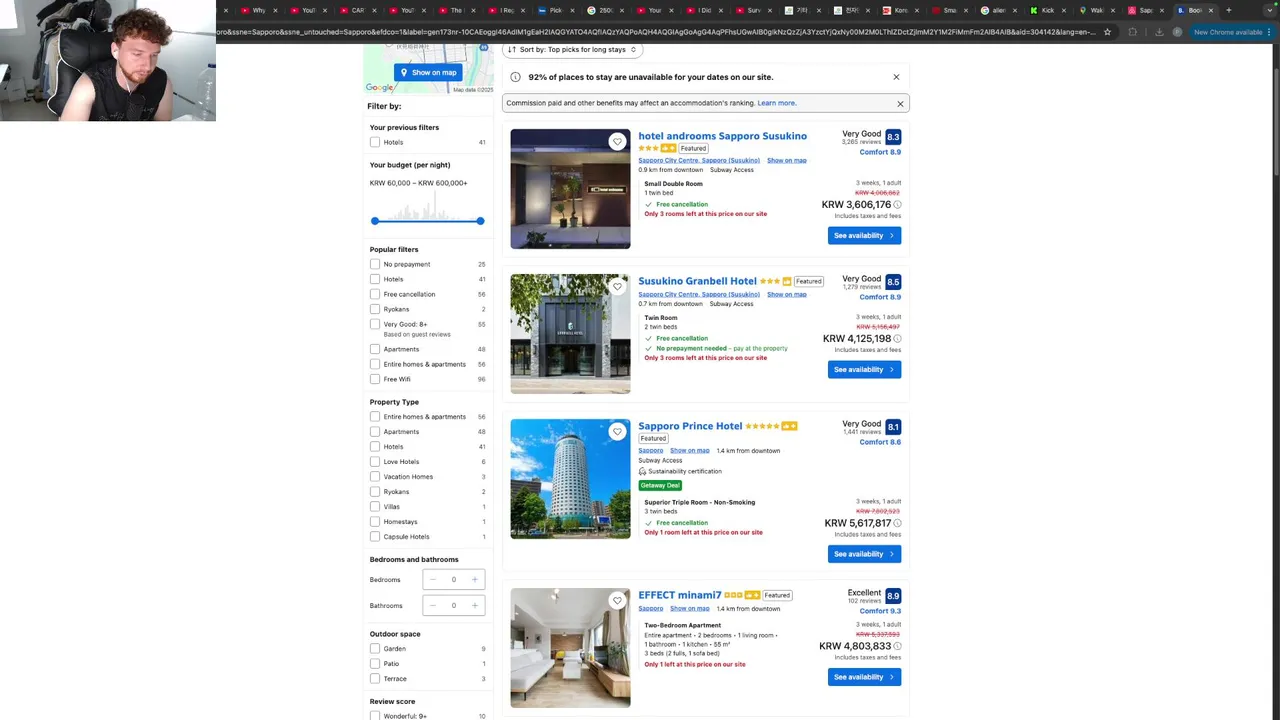Click 8.5 score badge for Granbell Hotel

coord(893,282)
